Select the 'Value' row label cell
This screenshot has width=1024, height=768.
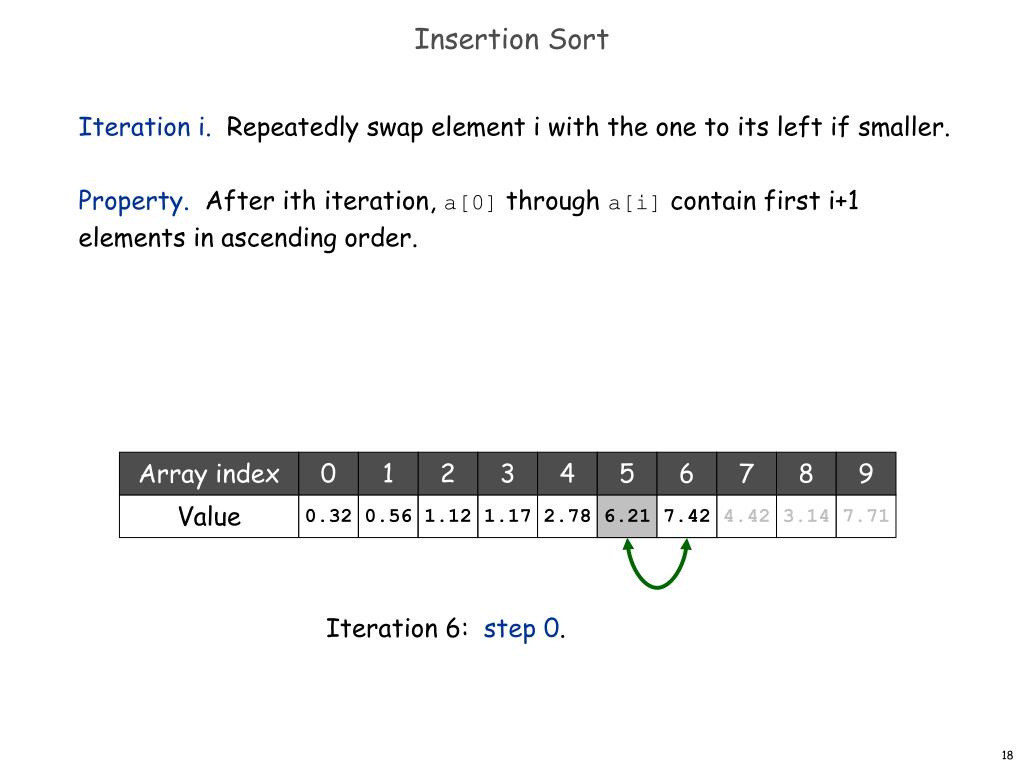tap(209, 516)
